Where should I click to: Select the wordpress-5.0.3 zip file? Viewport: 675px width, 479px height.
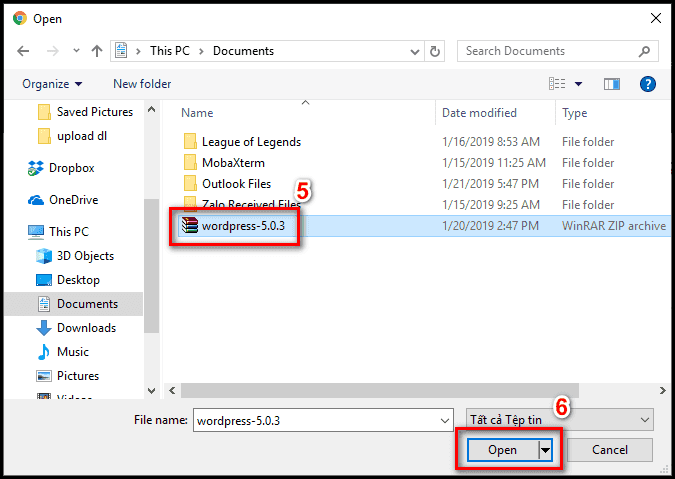243,226
